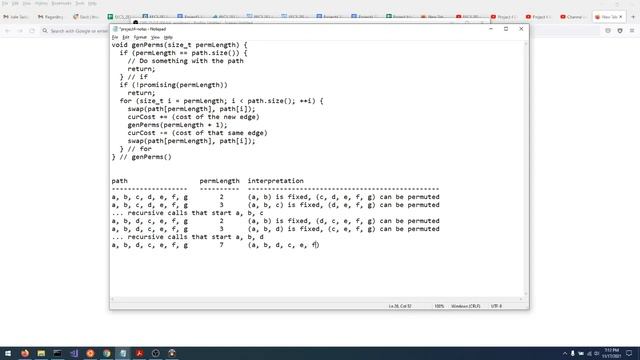
Task: Close the active New Tab tab
Action: (x=621, y=17)
